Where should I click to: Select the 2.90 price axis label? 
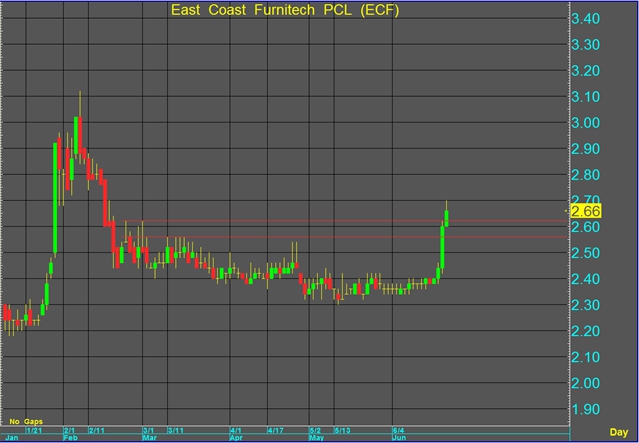tap(585, 149)
